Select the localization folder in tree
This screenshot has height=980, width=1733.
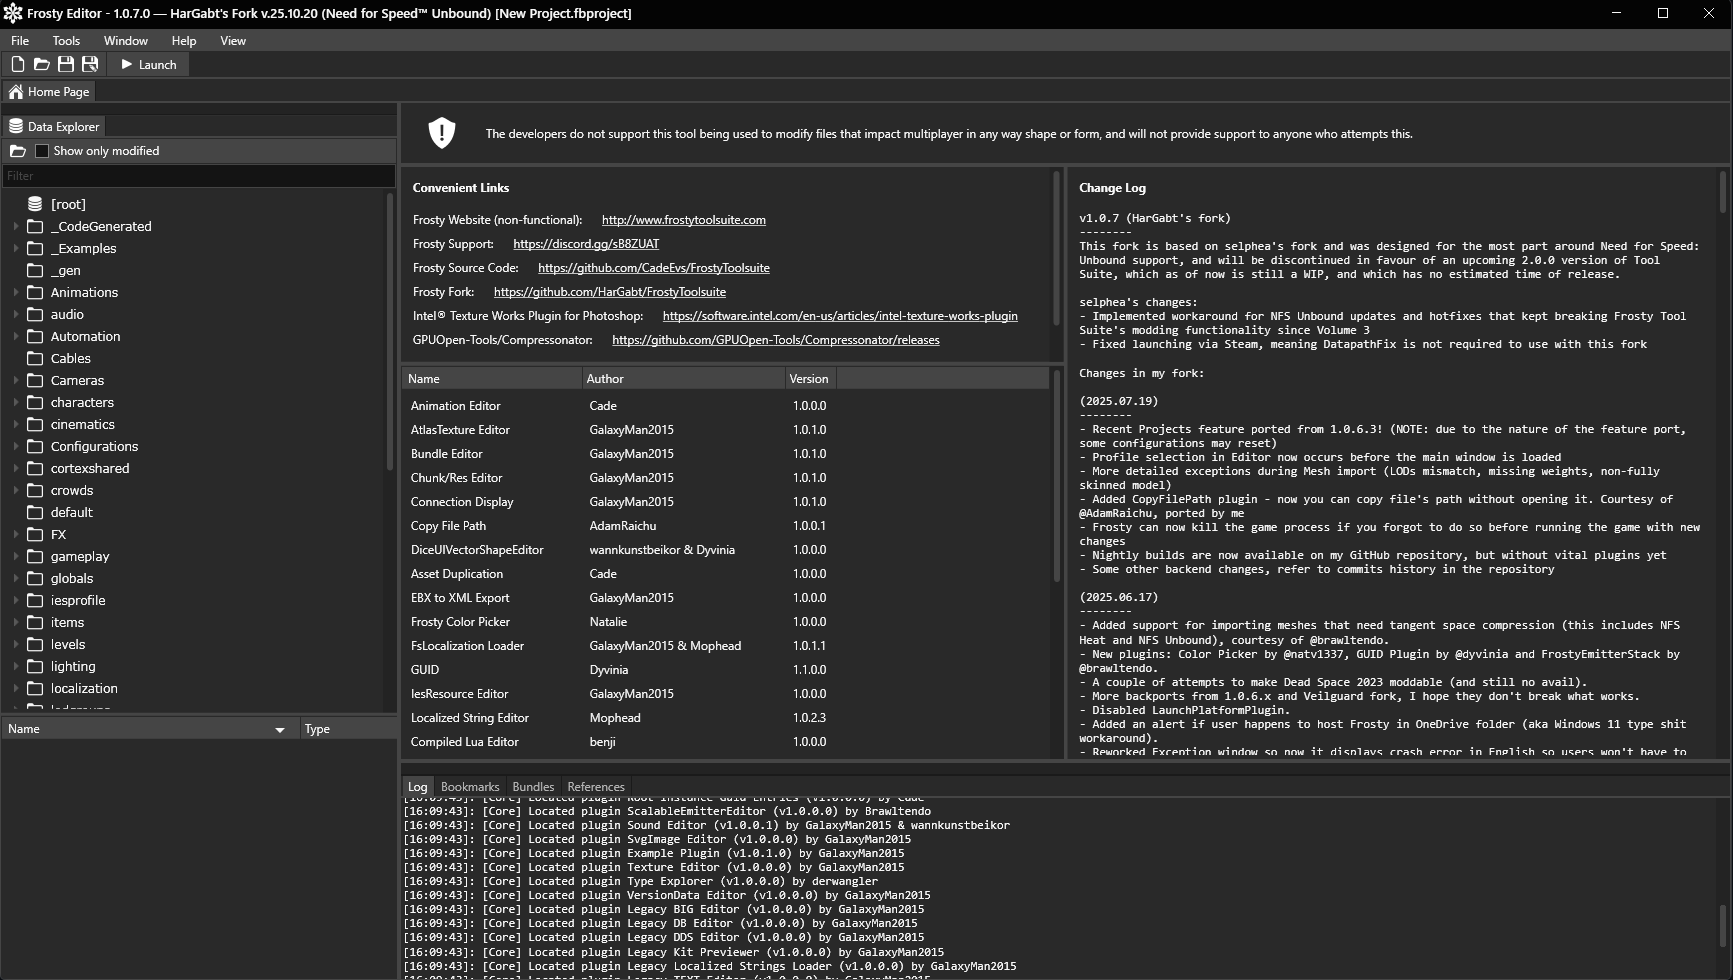84,688
